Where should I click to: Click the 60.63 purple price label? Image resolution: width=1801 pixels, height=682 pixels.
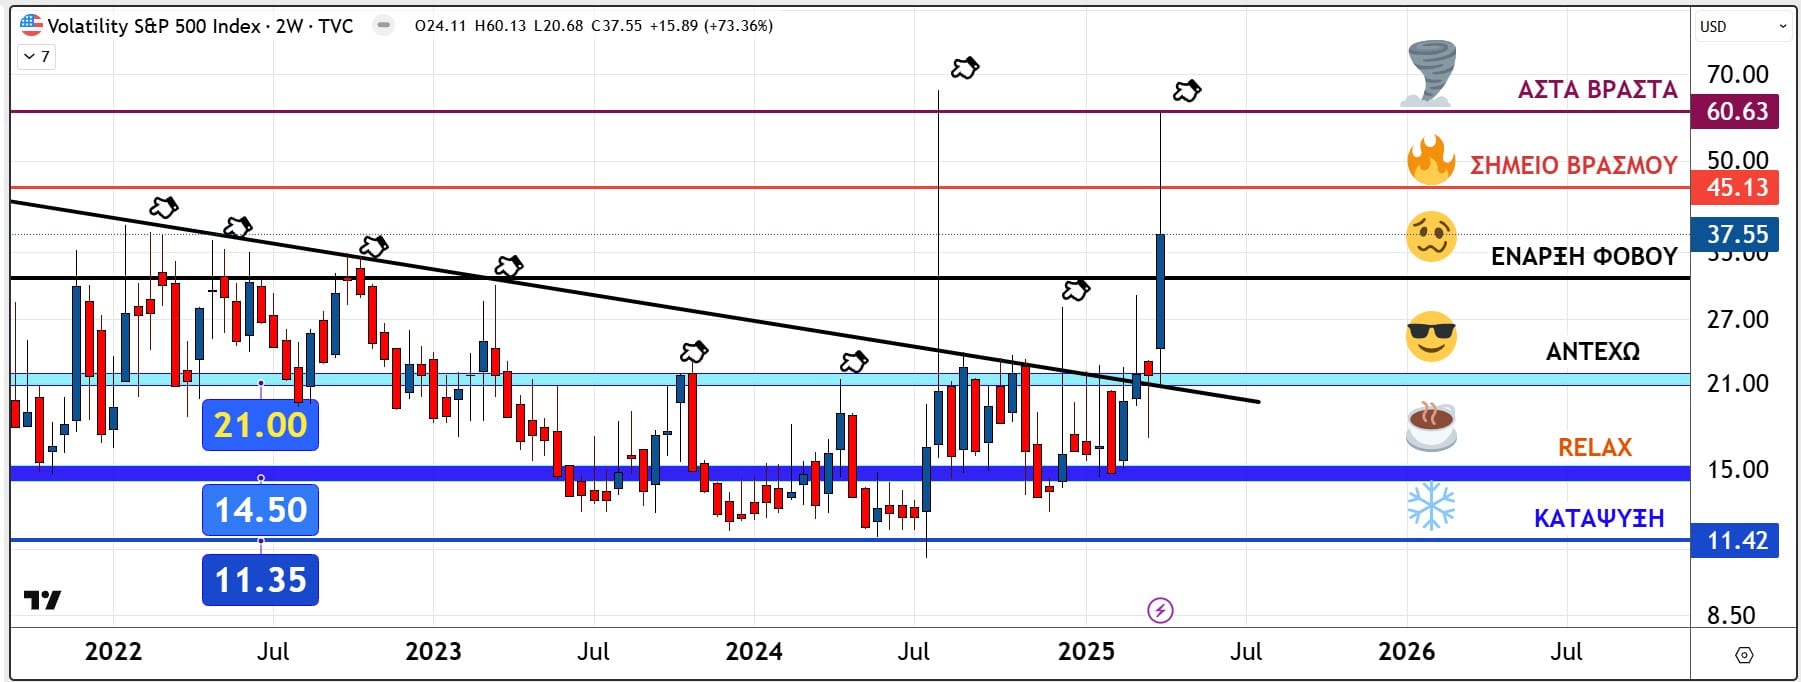click(1735, 111)
